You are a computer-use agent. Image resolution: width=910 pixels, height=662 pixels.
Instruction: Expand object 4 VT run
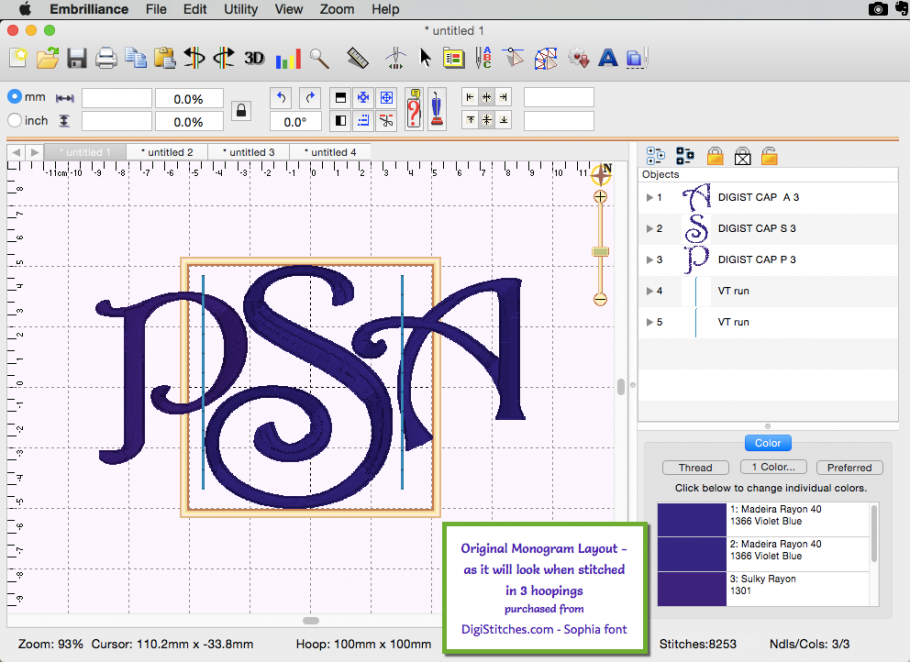pos(648,291)
